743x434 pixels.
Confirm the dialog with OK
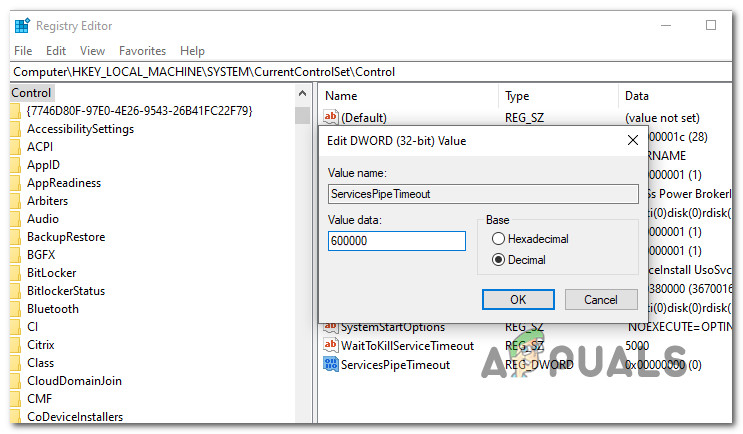click(x=518, y=300)
